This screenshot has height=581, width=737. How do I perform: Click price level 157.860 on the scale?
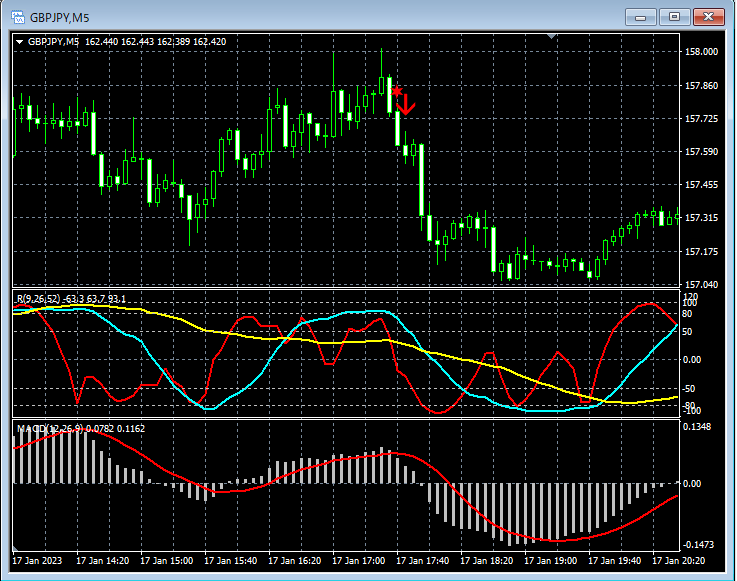(701, 86)
